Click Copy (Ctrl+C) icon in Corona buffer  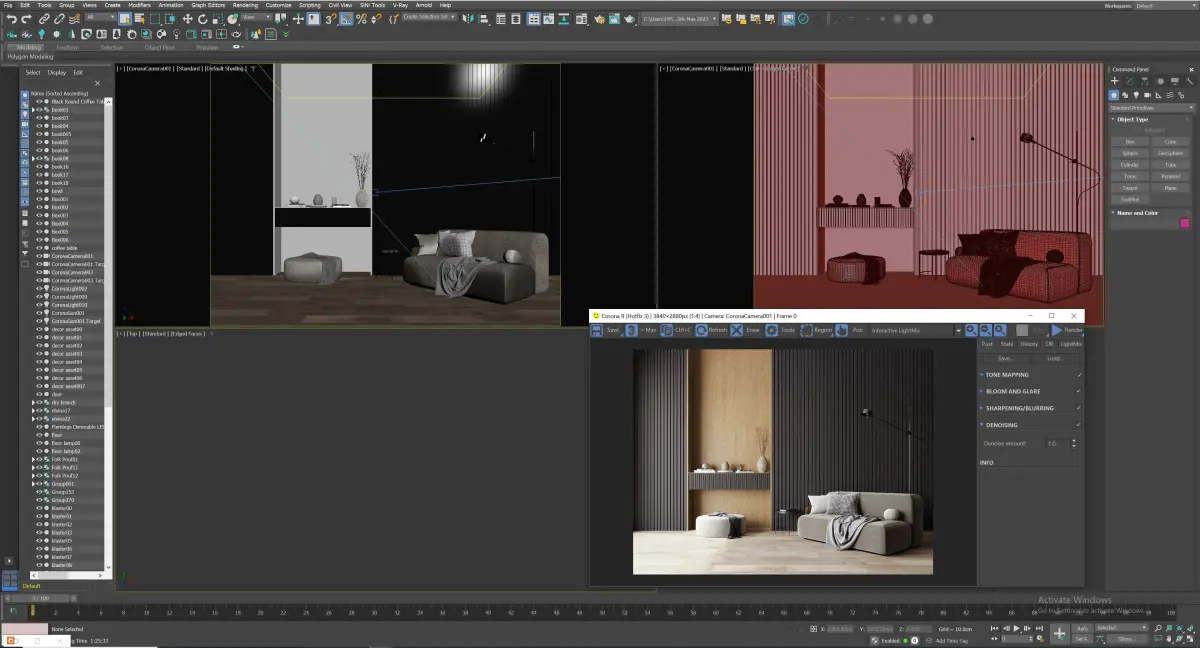click(666, 330)
